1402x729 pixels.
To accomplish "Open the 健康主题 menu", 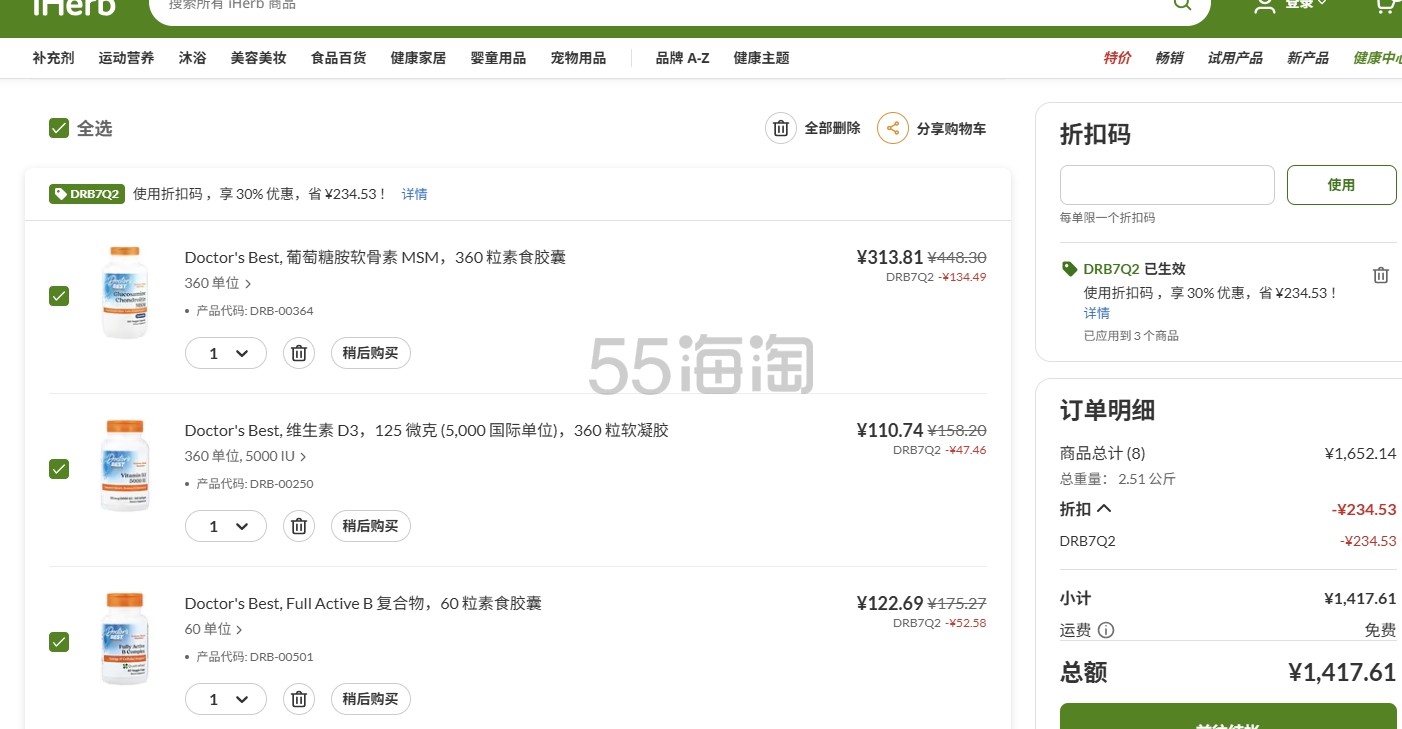I will click(761, 58).
